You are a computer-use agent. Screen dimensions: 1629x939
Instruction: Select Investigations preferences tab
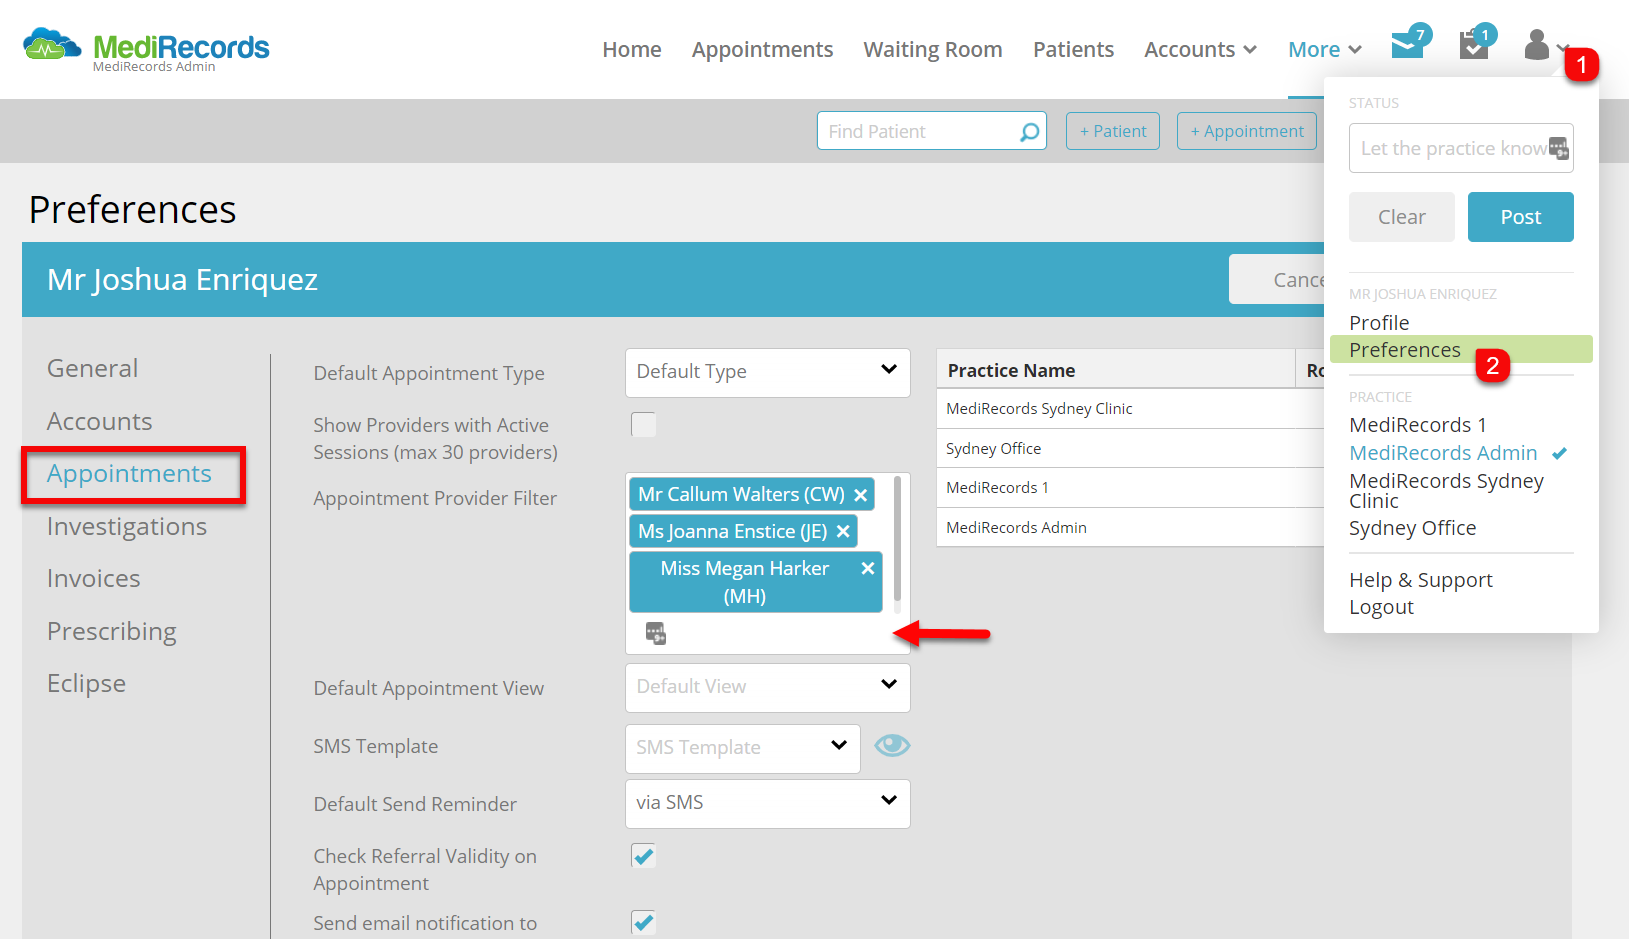tap(127, 526)
